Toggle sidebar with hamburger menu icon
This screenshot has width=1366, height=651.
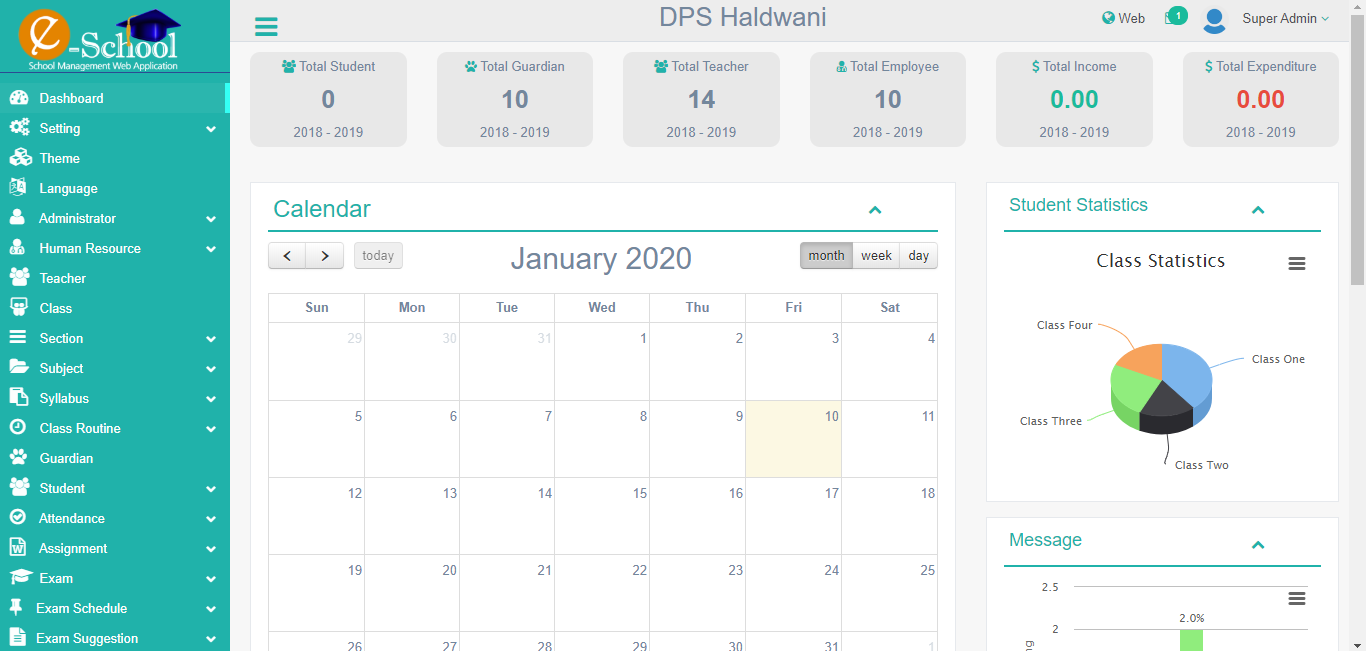266,27
